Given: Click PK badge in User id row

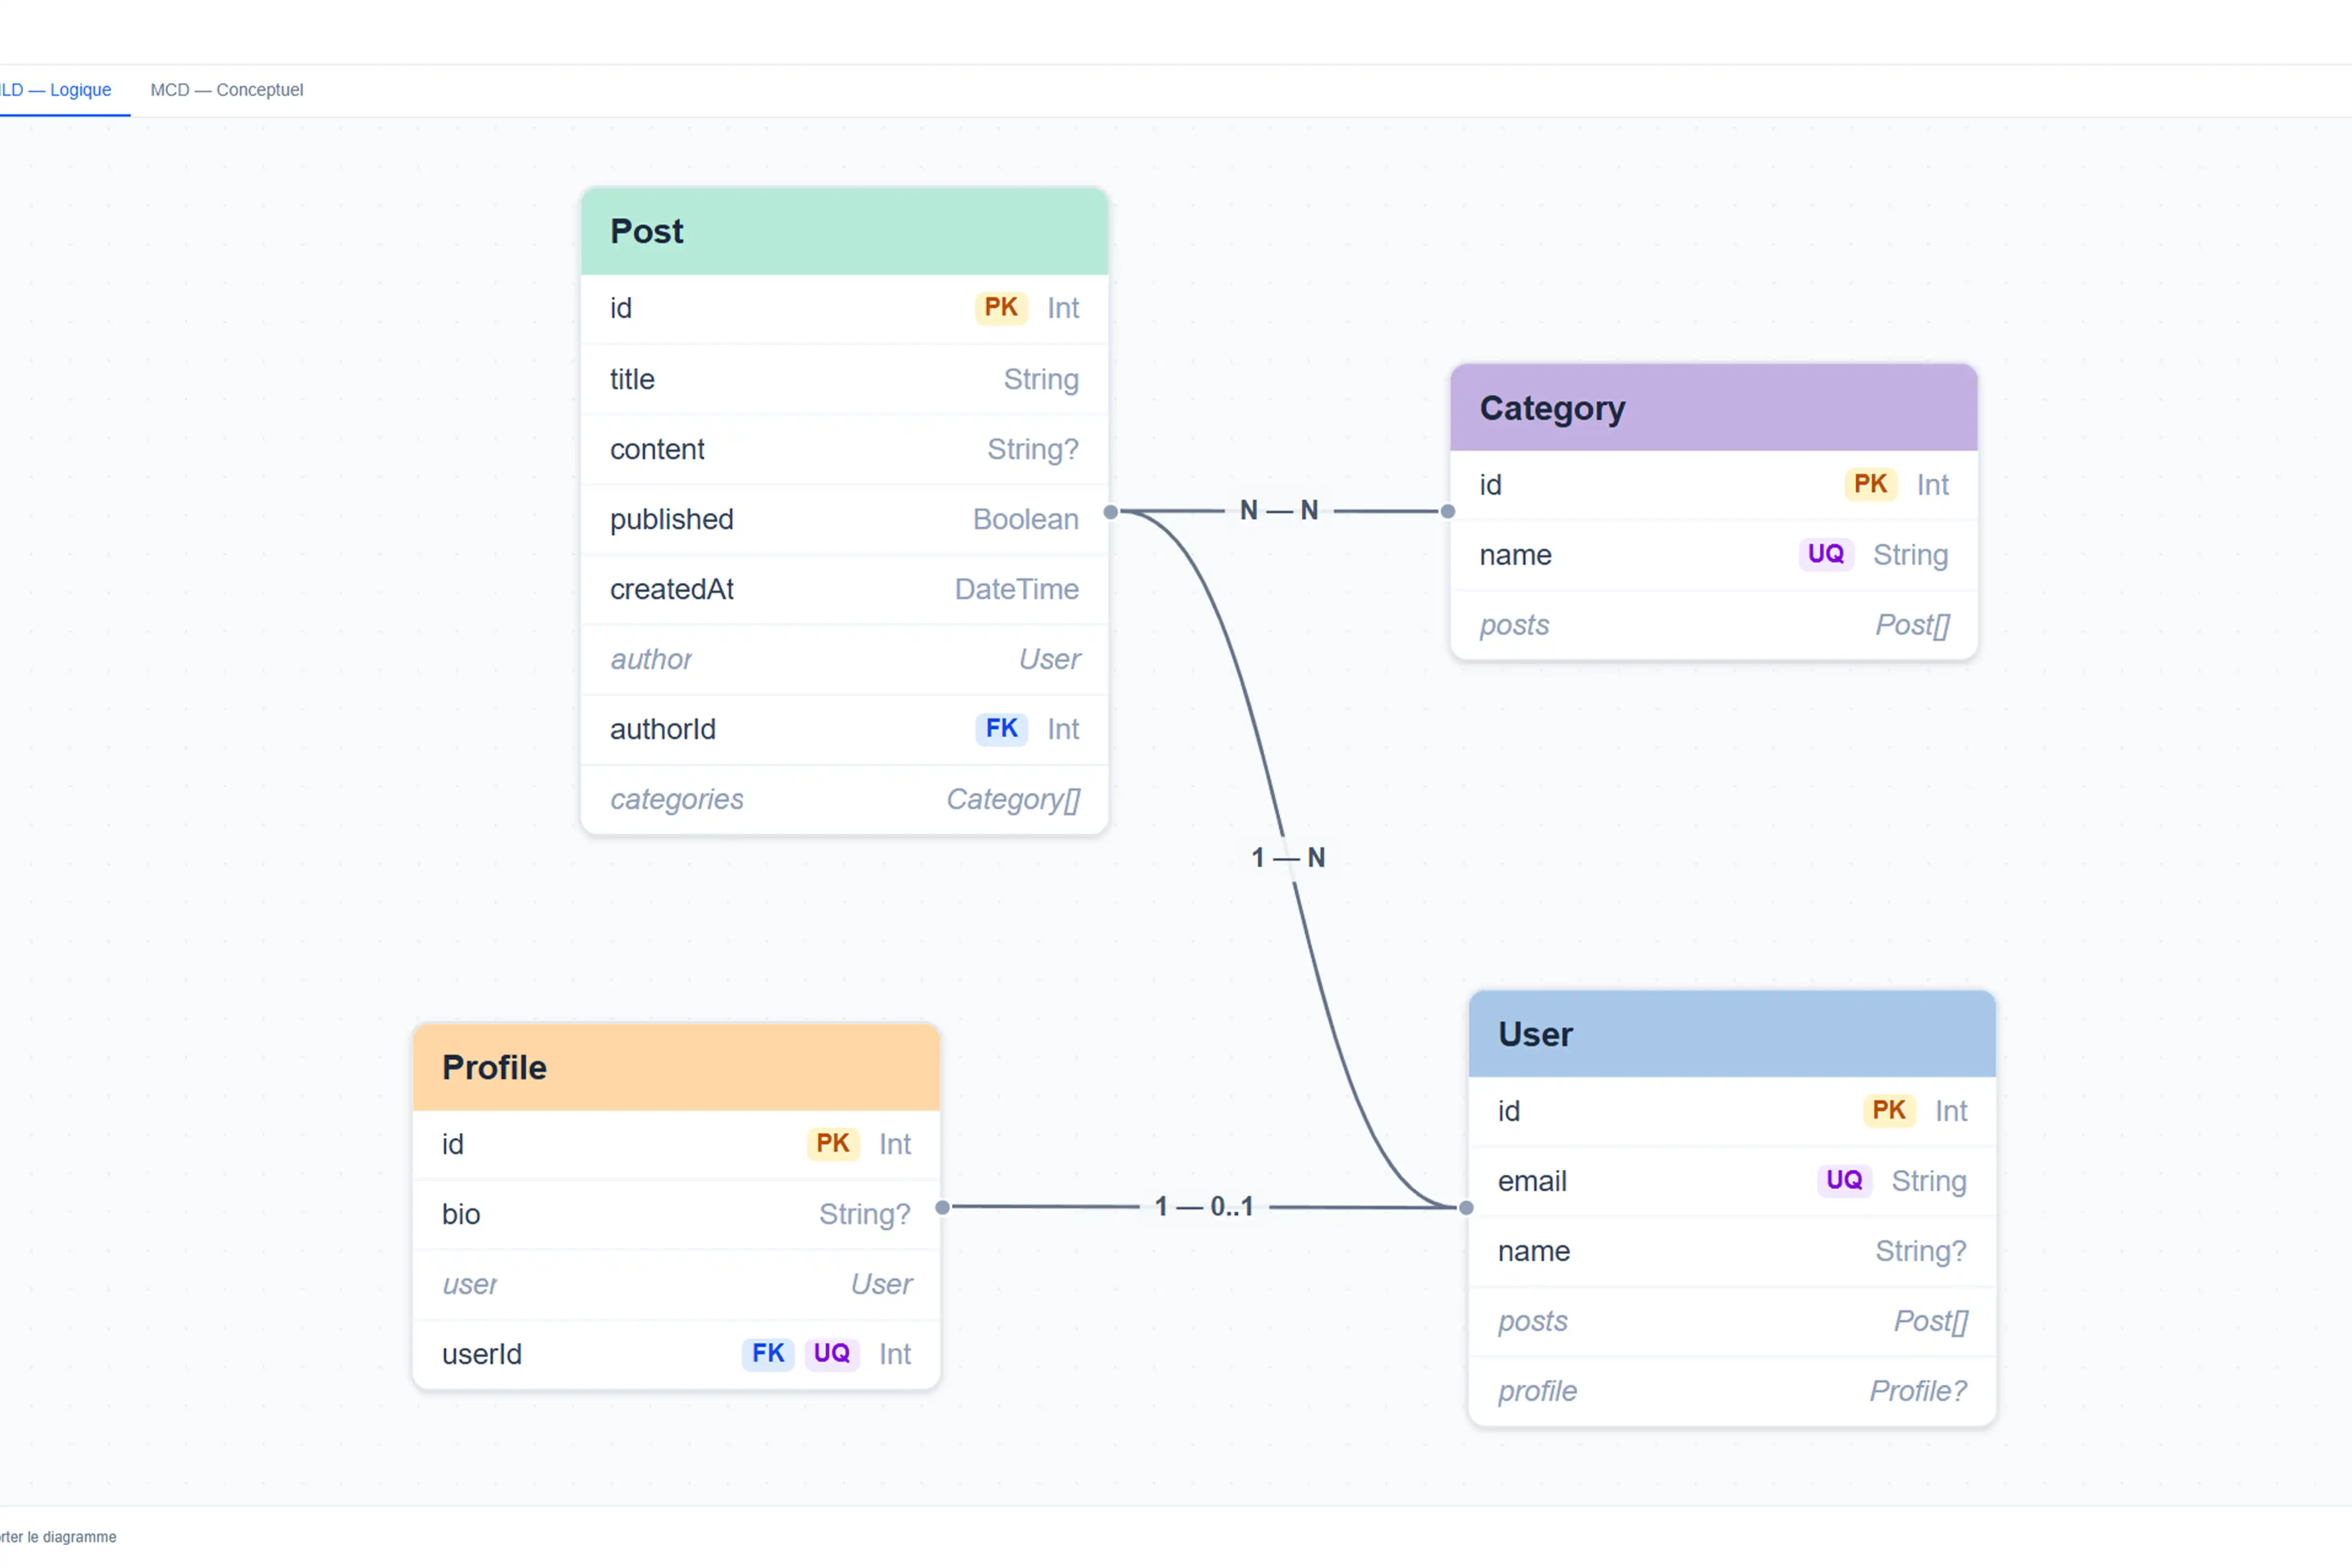Looking at the screenshot, I should [x=1889, y=1111].
